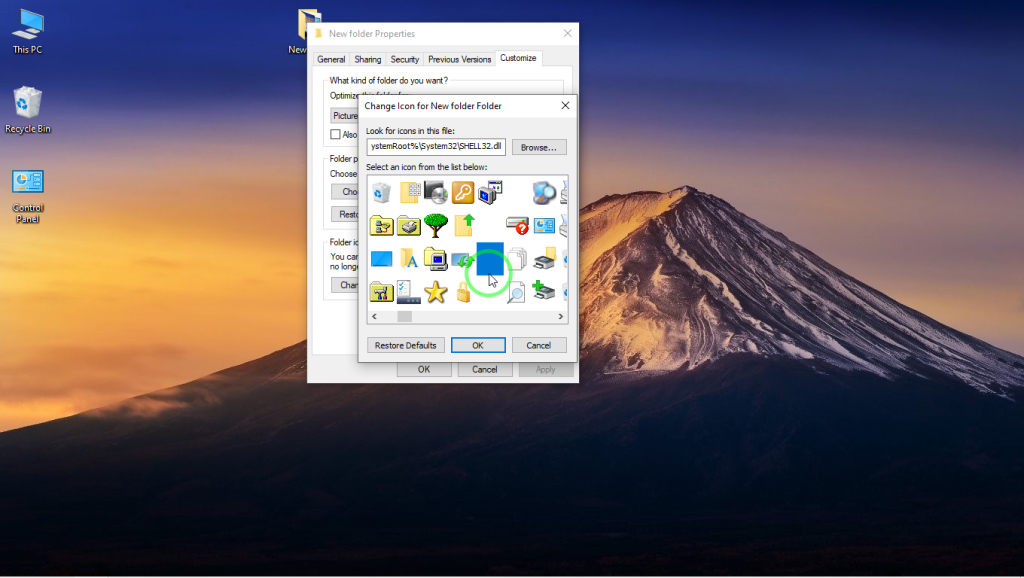
Task: Click the icon list left scroll arrow
Action: [374, 316]
